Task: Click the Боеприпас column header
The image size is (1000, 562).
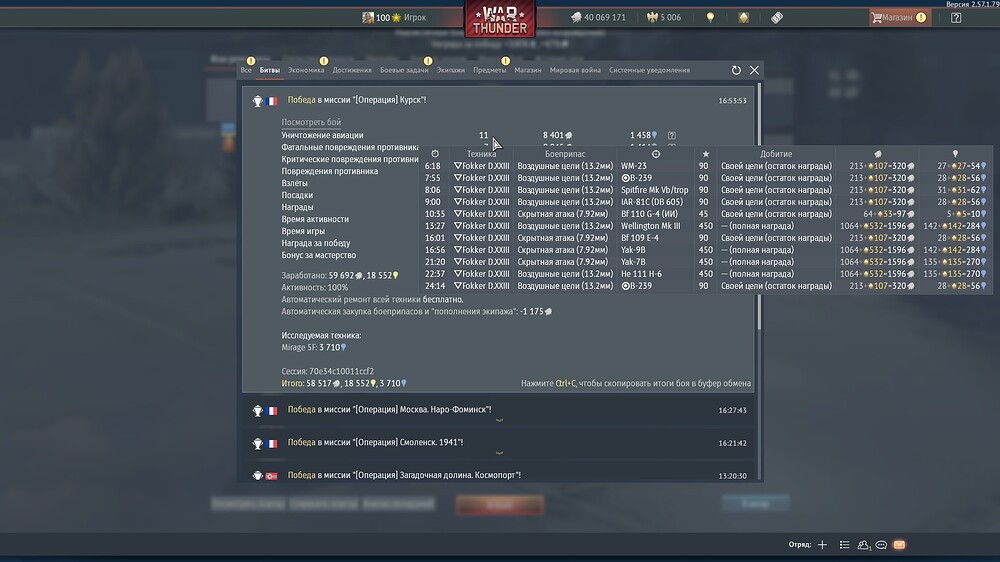Action: tap(565, 154)
